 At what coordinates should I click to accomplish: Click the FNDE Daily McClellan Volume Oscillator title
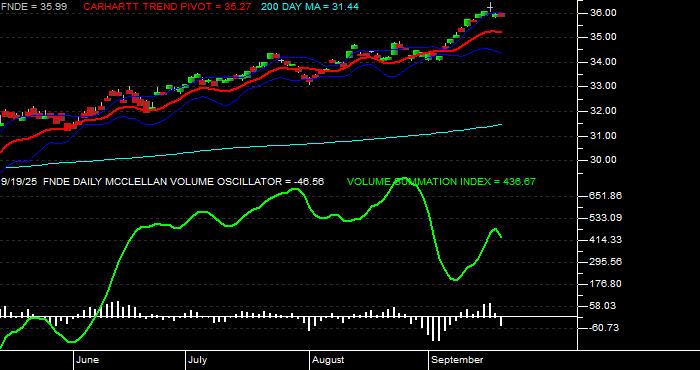(x=183, y=182)
